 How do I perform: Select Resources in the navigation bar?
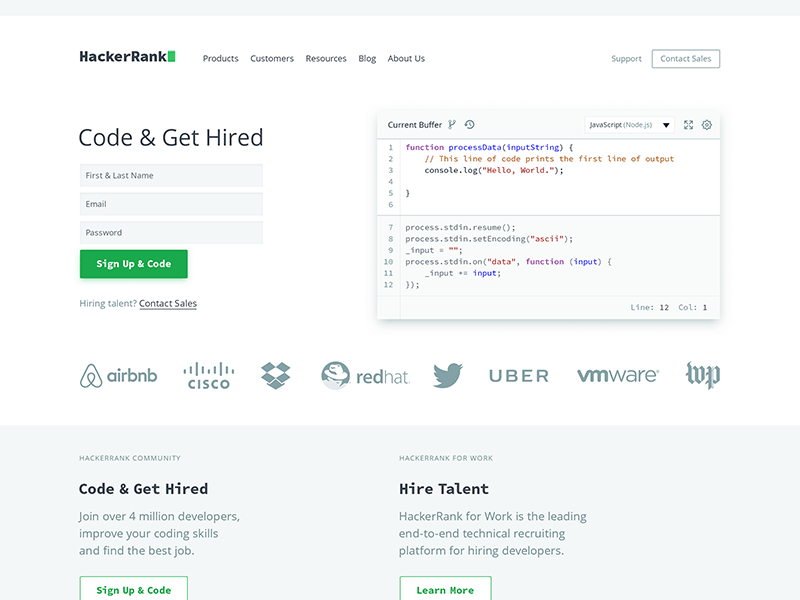(326, 58)
